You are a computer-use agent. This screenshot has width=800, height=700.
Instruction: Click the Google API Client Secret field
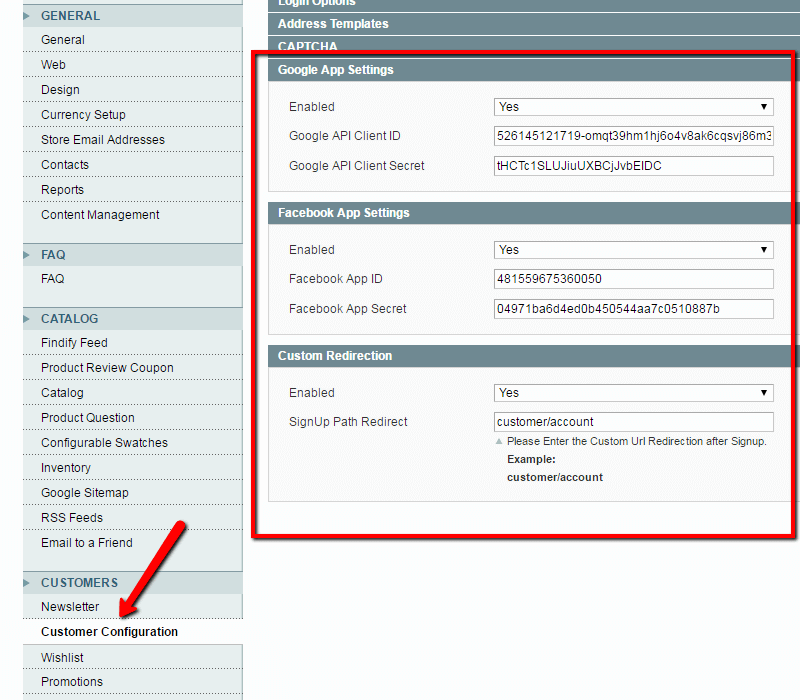(x=633, y=166)
